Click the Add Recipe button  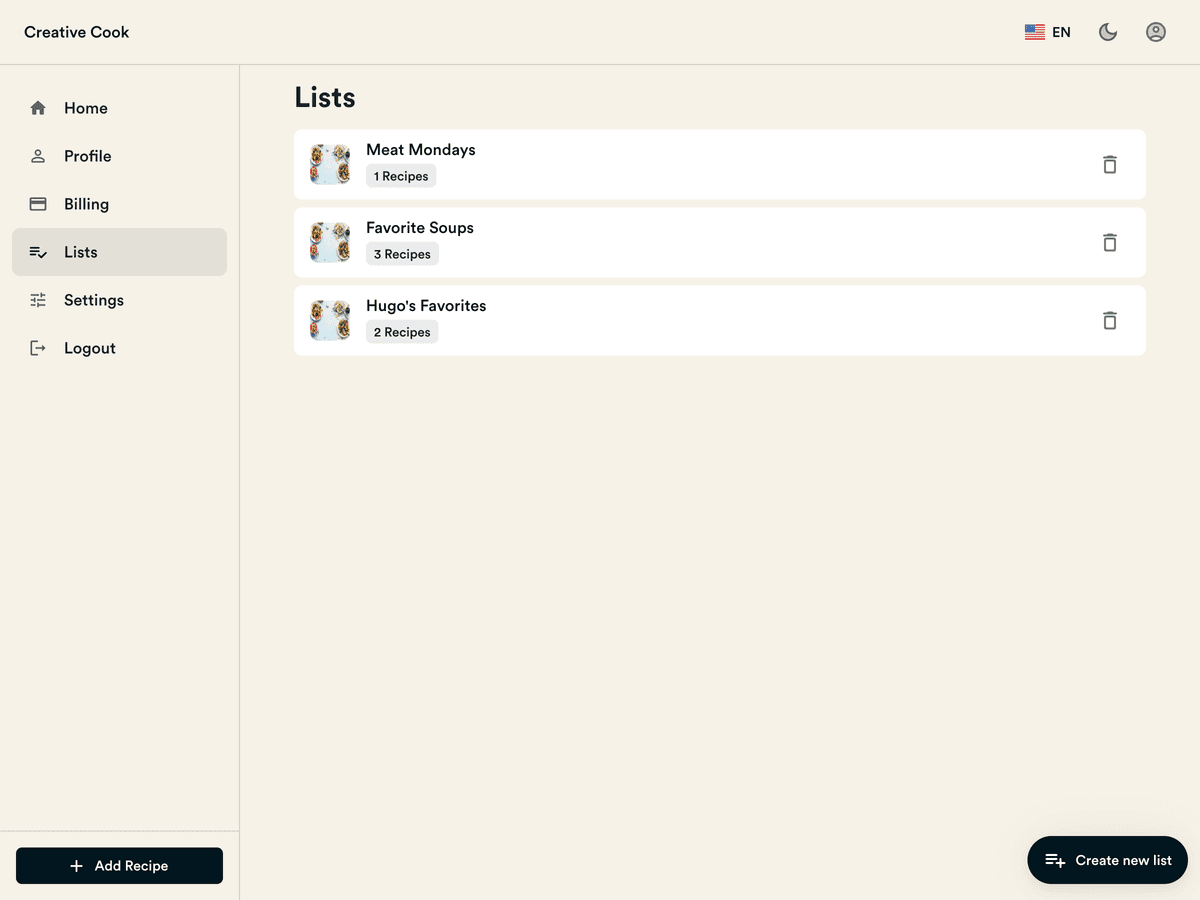click(x=119, y=865)
